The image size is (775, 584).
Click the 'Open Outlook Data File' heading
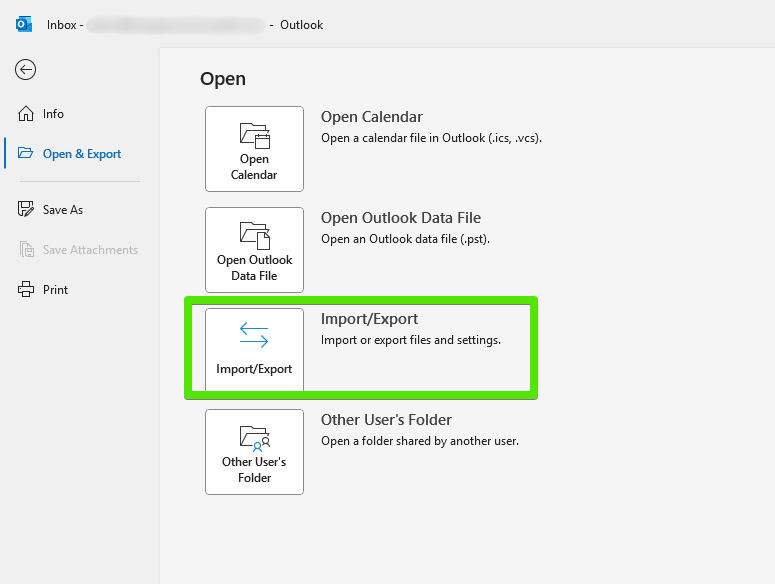click(x=401, y=218)
